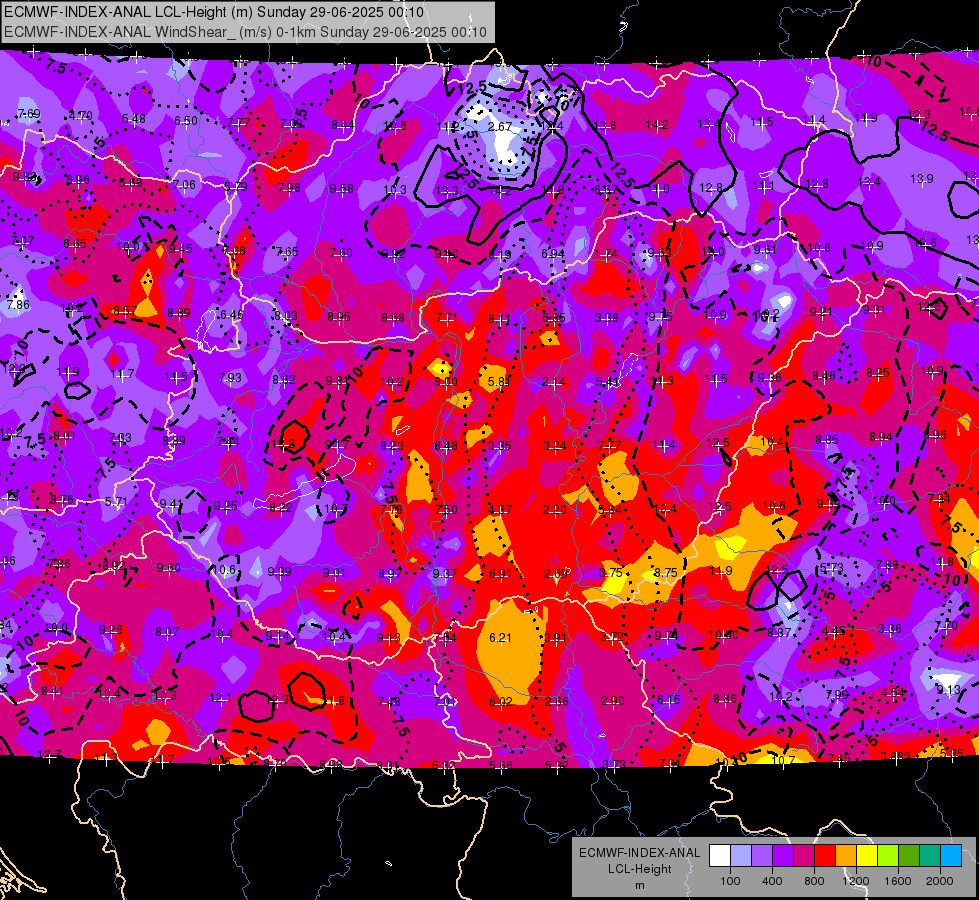Click the legend label LCL-Height
This screenshot has width=979, height=900.
639,869
